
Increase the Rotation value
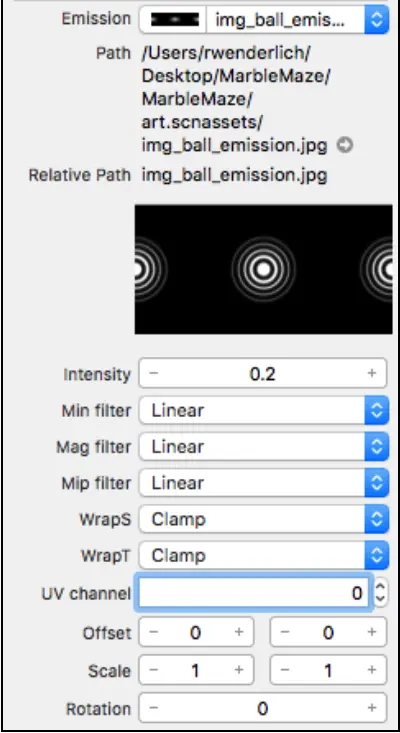tap(372, 708)
